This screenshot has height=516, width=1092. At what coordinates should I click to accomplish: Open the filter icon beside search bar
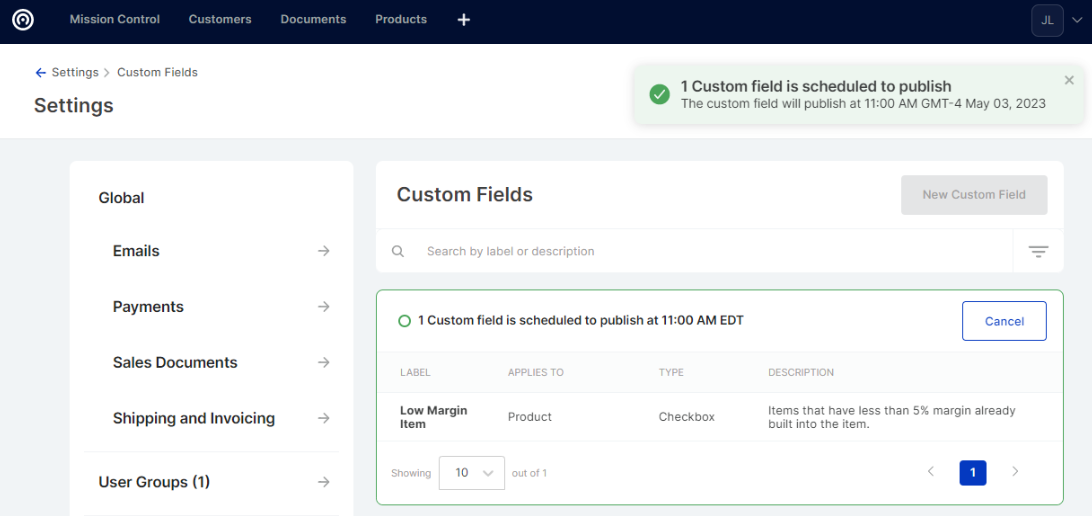click(x=1038, y=252)
